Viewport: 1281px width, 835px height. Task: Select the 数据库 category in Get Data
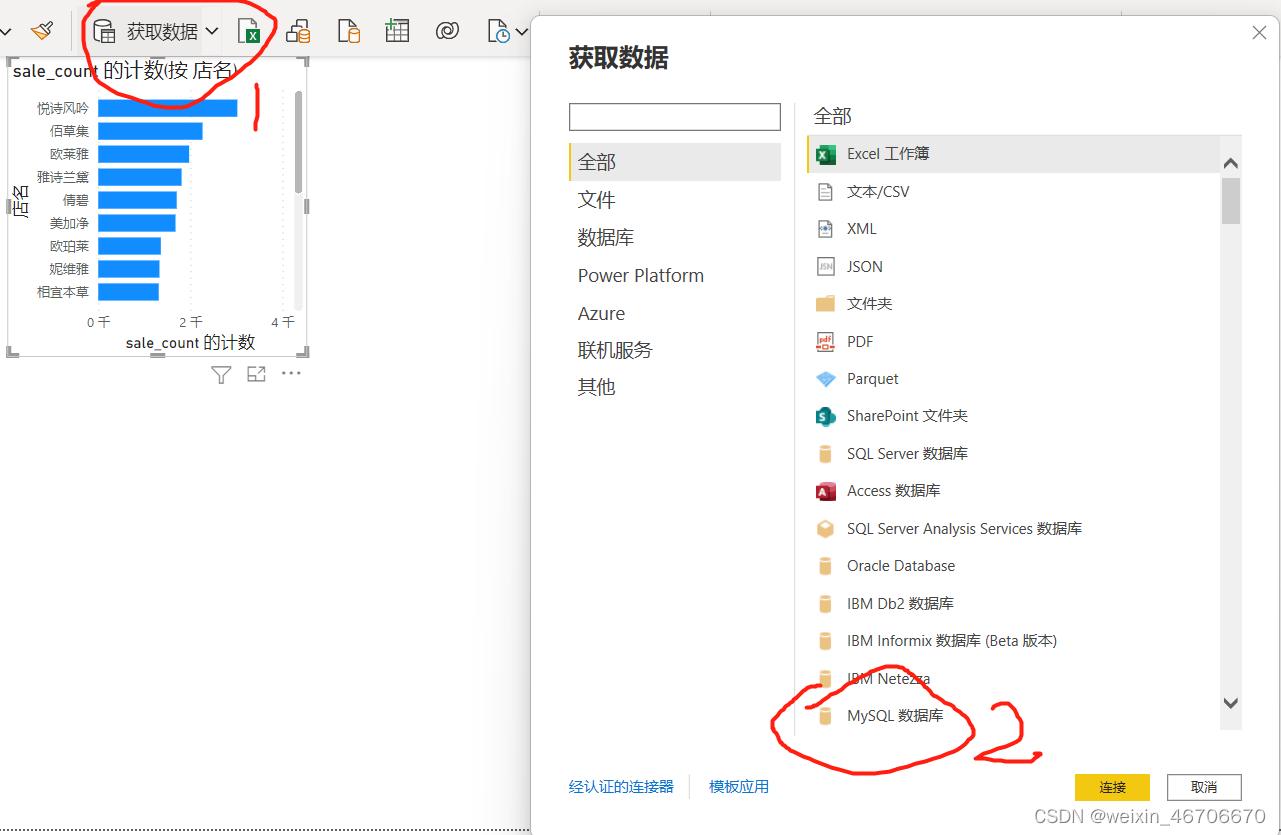606,237
